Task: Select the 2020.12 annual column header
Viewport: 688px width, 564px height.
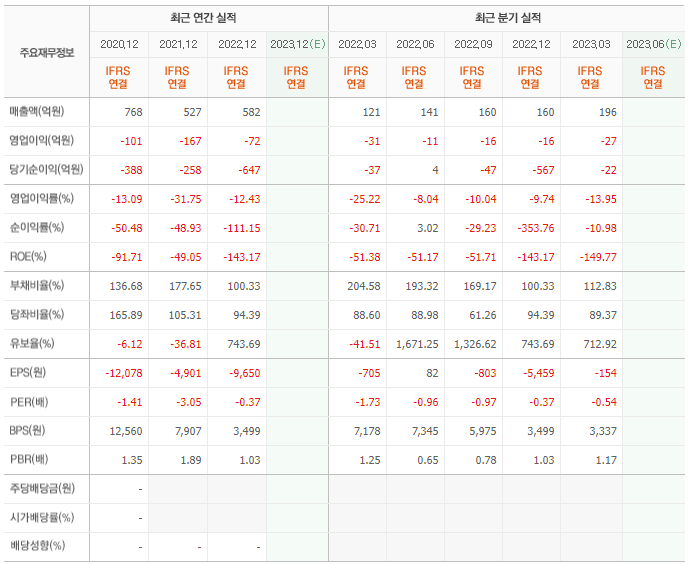Action: (119, 44)
